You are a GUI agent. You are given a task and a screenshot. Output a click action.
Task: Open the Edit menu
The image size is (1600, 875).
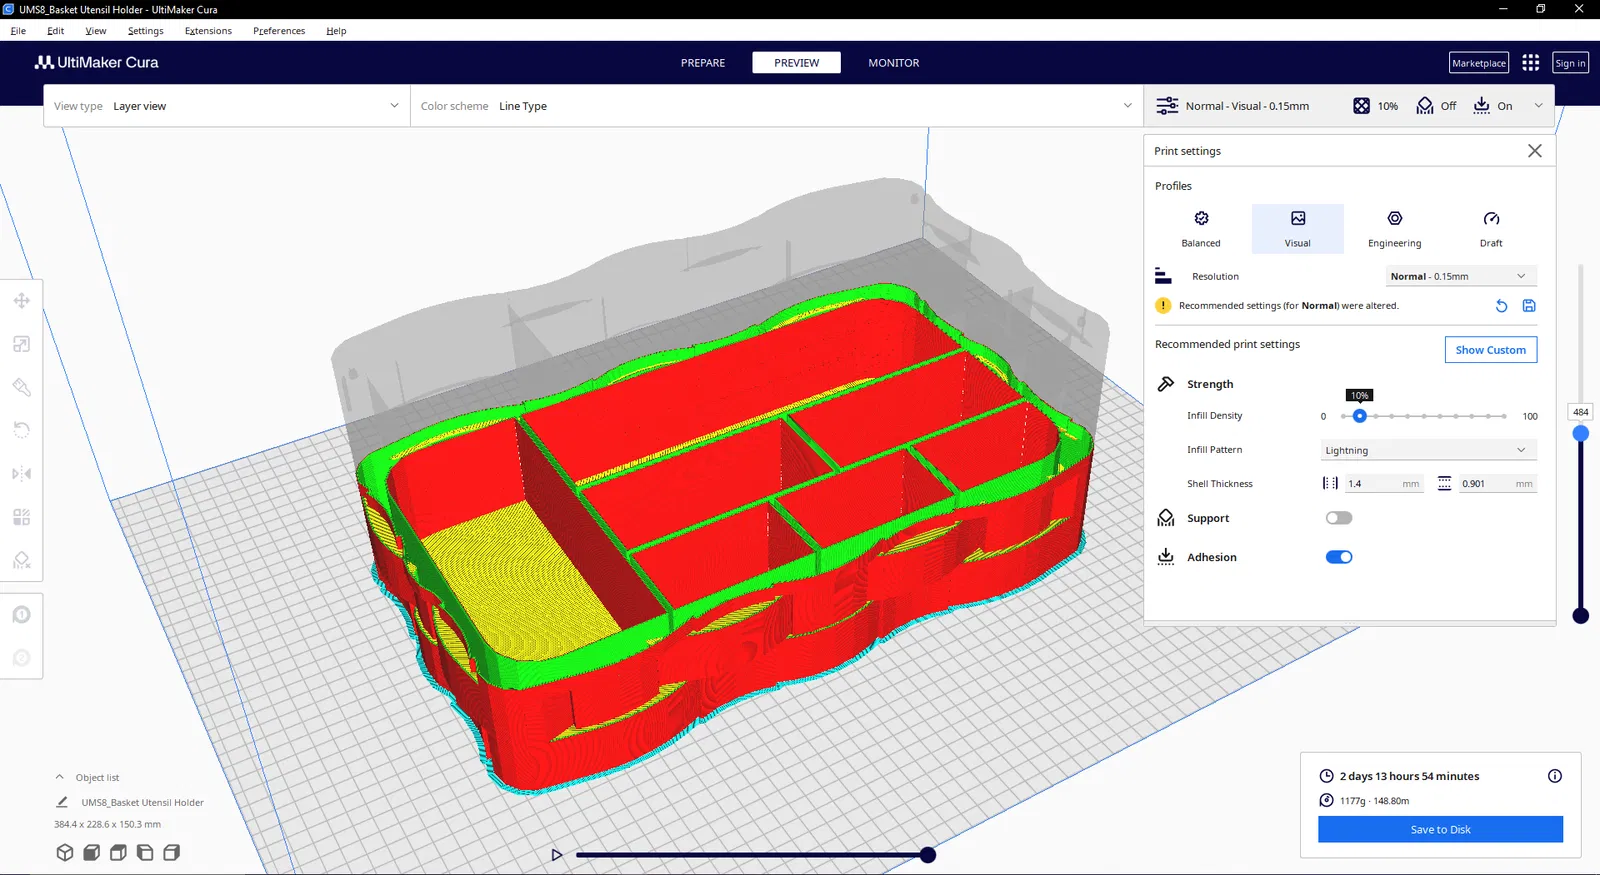pyautogui.click(x=56, y=31)
